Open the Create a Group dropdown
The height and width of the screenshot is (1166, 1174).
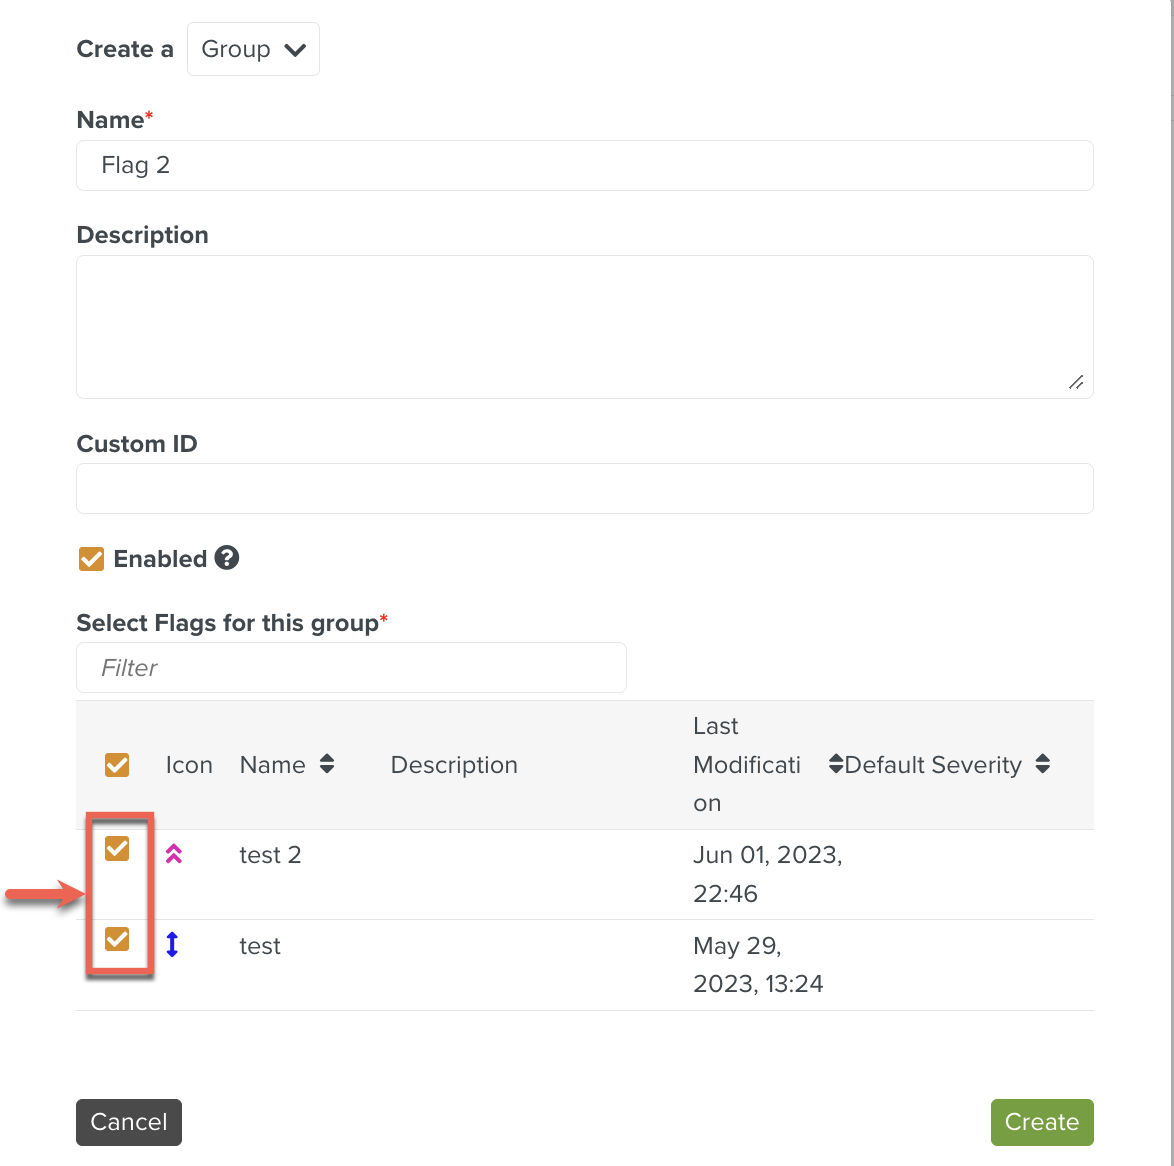click(x=253, y=49)
